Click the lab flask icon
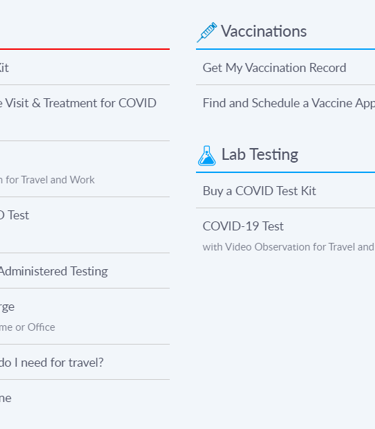375x429 pixels. coord(207,156)
